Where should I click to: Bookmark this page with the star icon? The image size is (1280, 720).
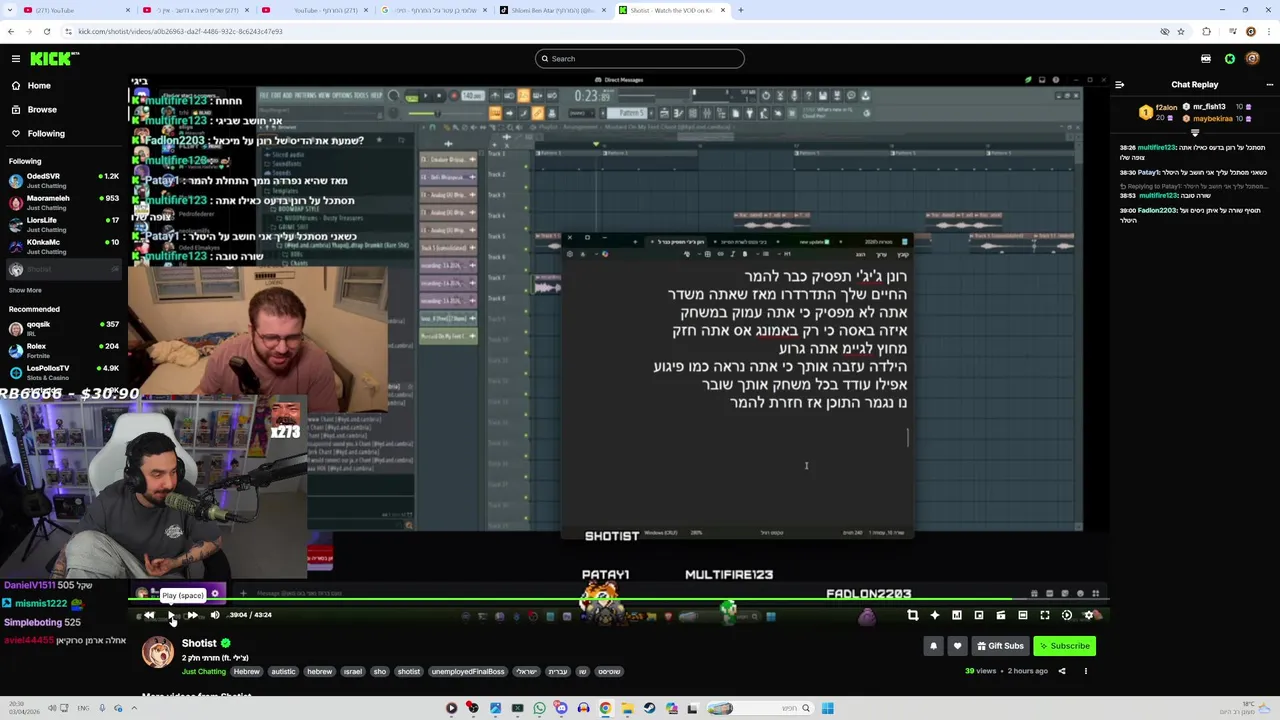(1181, 31)
